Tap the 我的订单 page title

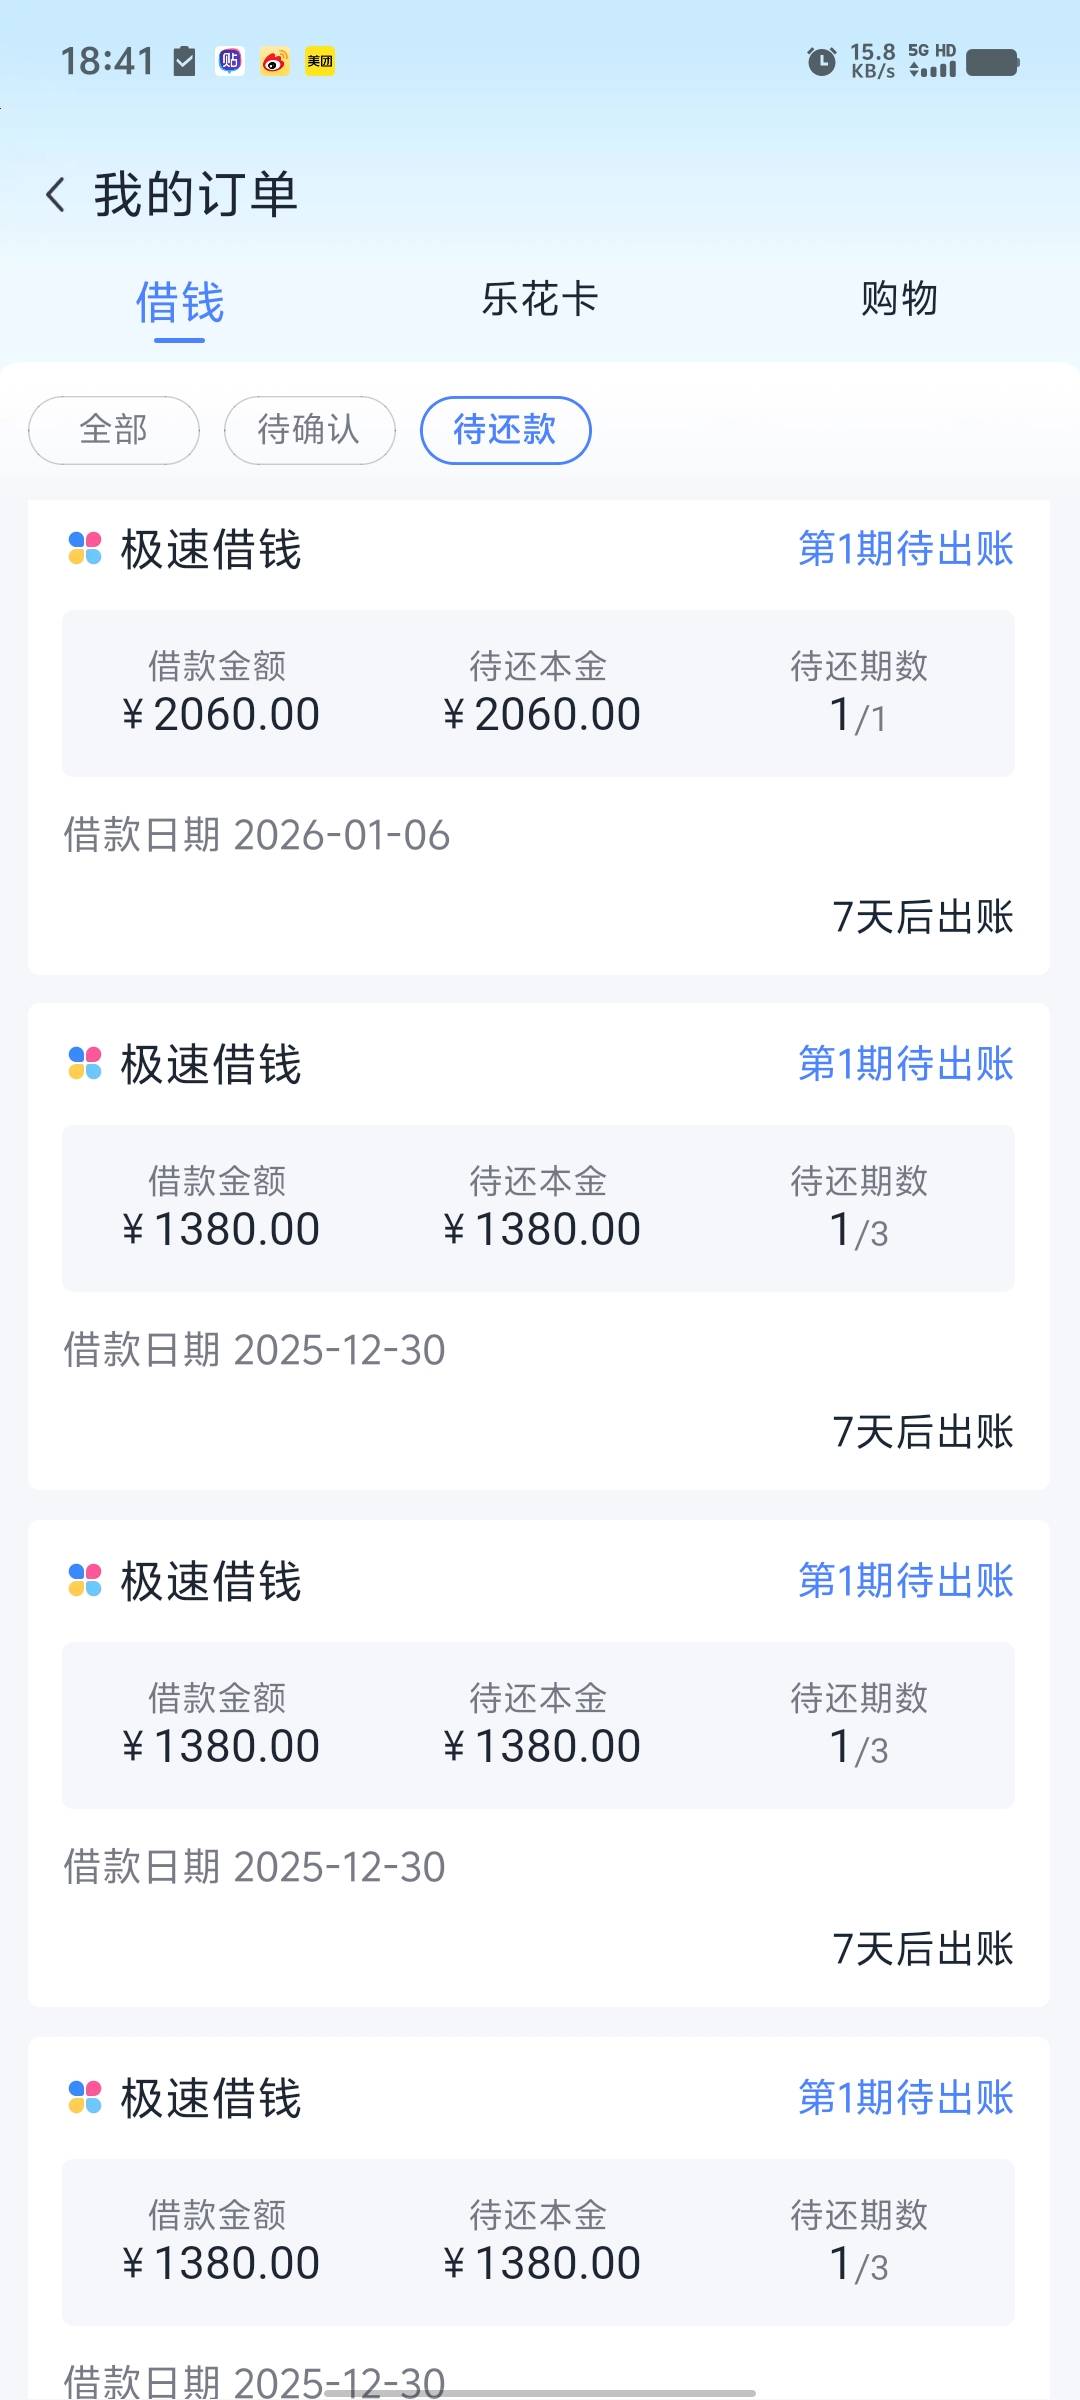[196, 195]
